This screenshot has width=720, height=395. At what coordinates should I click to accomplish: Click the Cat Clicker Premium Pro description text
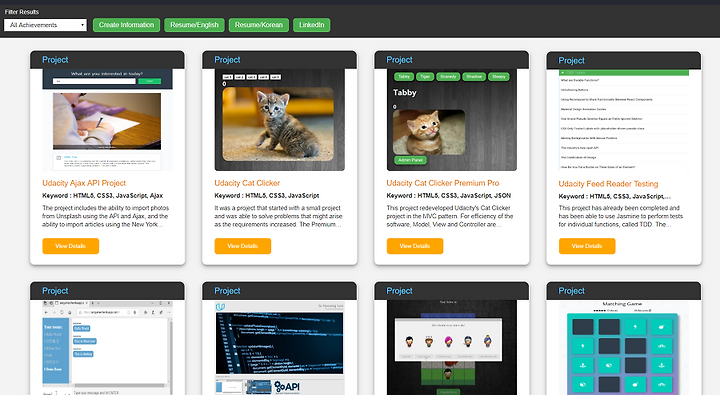coord(450,216)
